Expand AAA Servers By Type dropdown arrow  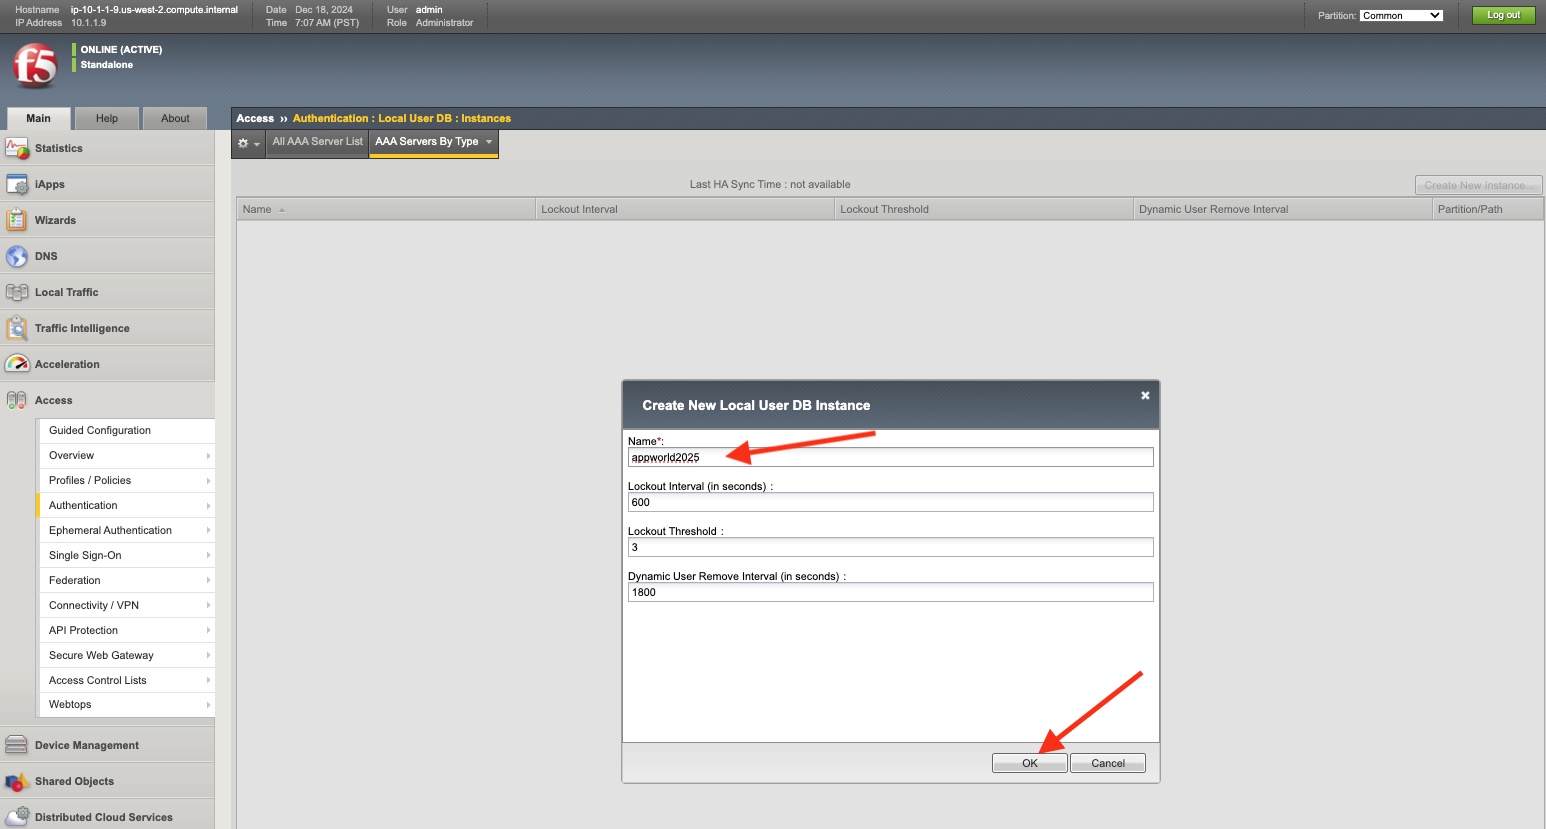coord(489,141)
